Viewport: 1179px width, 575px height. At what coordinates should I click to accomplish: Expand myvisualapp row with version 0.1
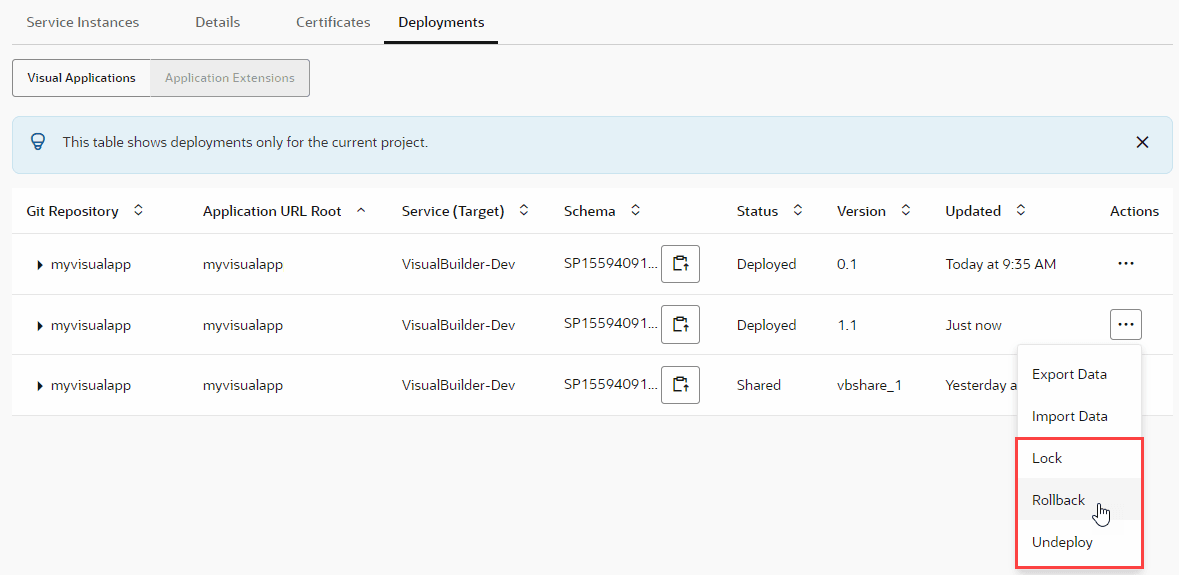click(40, 265)
